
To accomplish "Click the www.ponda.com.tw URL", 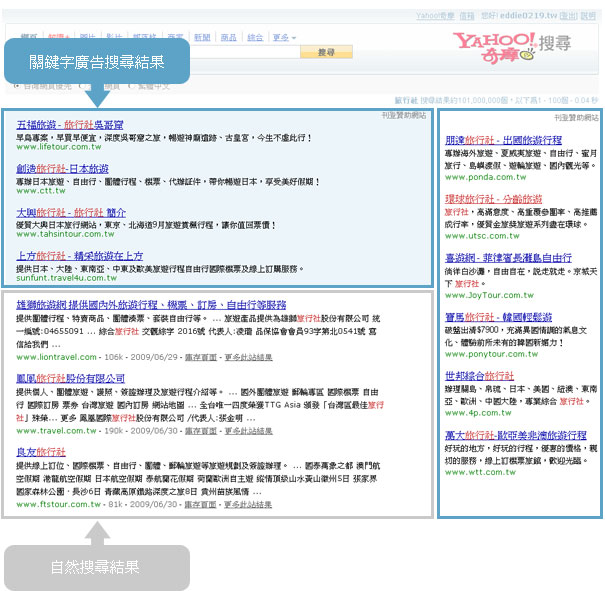I will click(485, 177).
